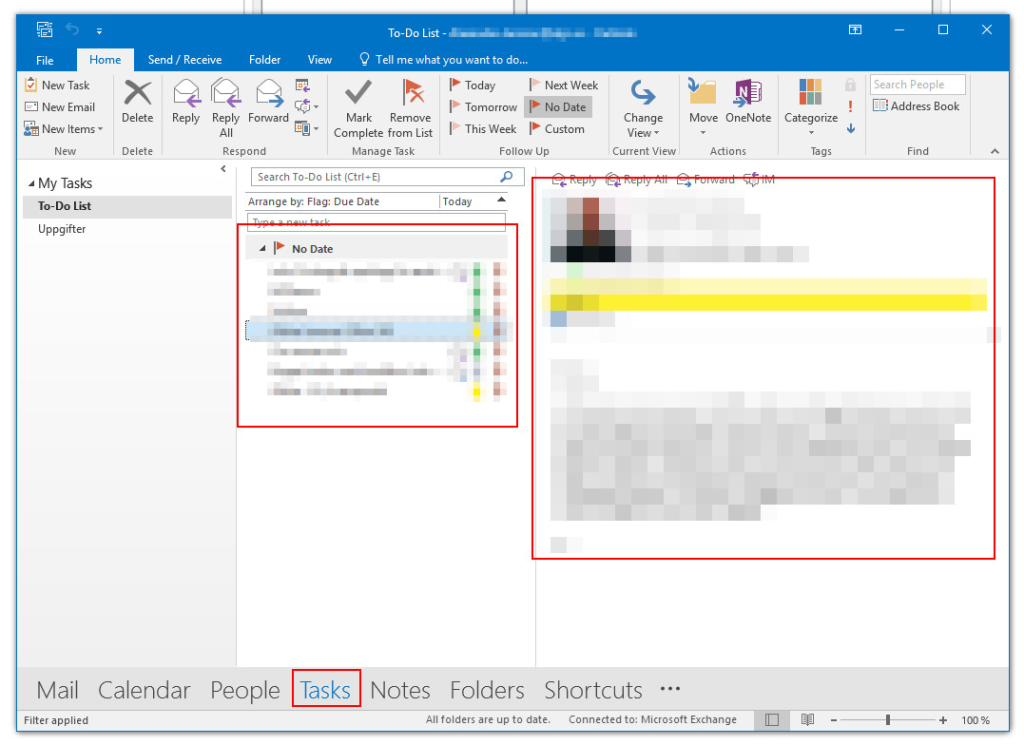
Task: Click the New Task icon
Action: 32,86
